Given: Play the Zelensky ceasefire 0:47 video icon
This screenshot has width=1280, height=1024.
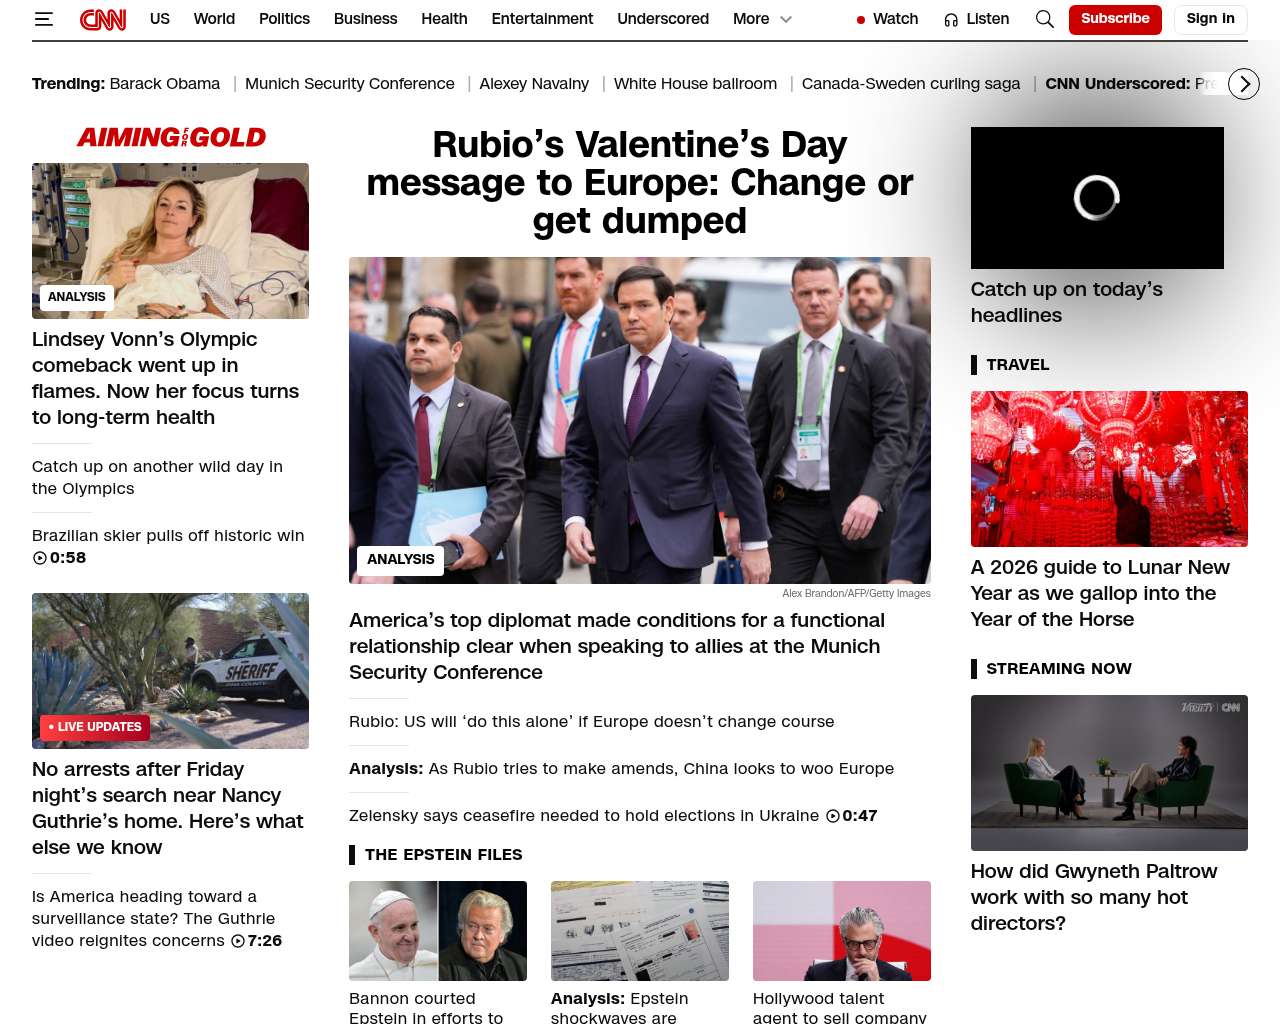Looking at the screenshot, I should coord(832,816).
